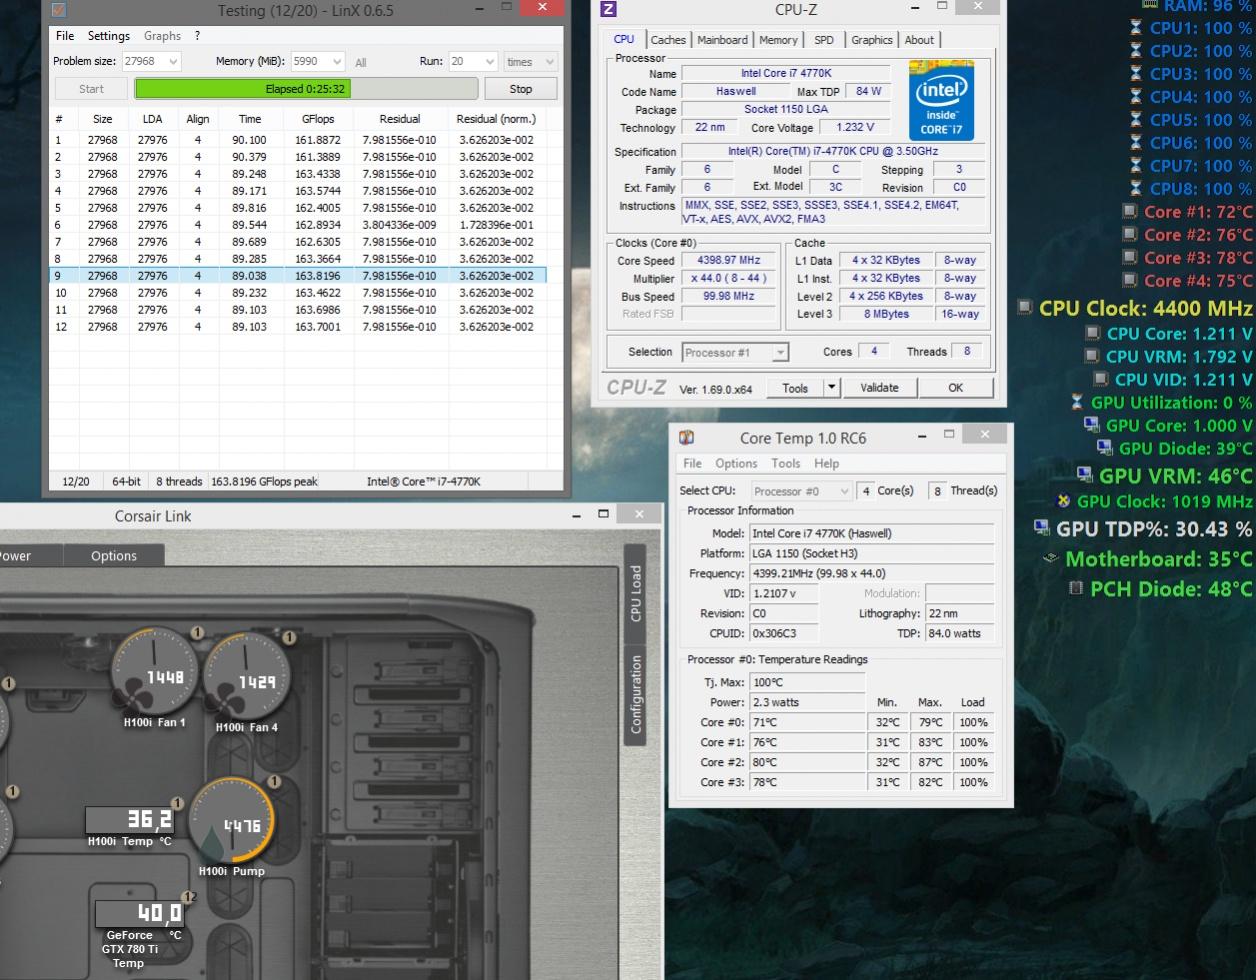Click the Core Temp title bar icon
Image resolution: width=1256 pixels, height=980 pixels.
[x=687, y=437]
